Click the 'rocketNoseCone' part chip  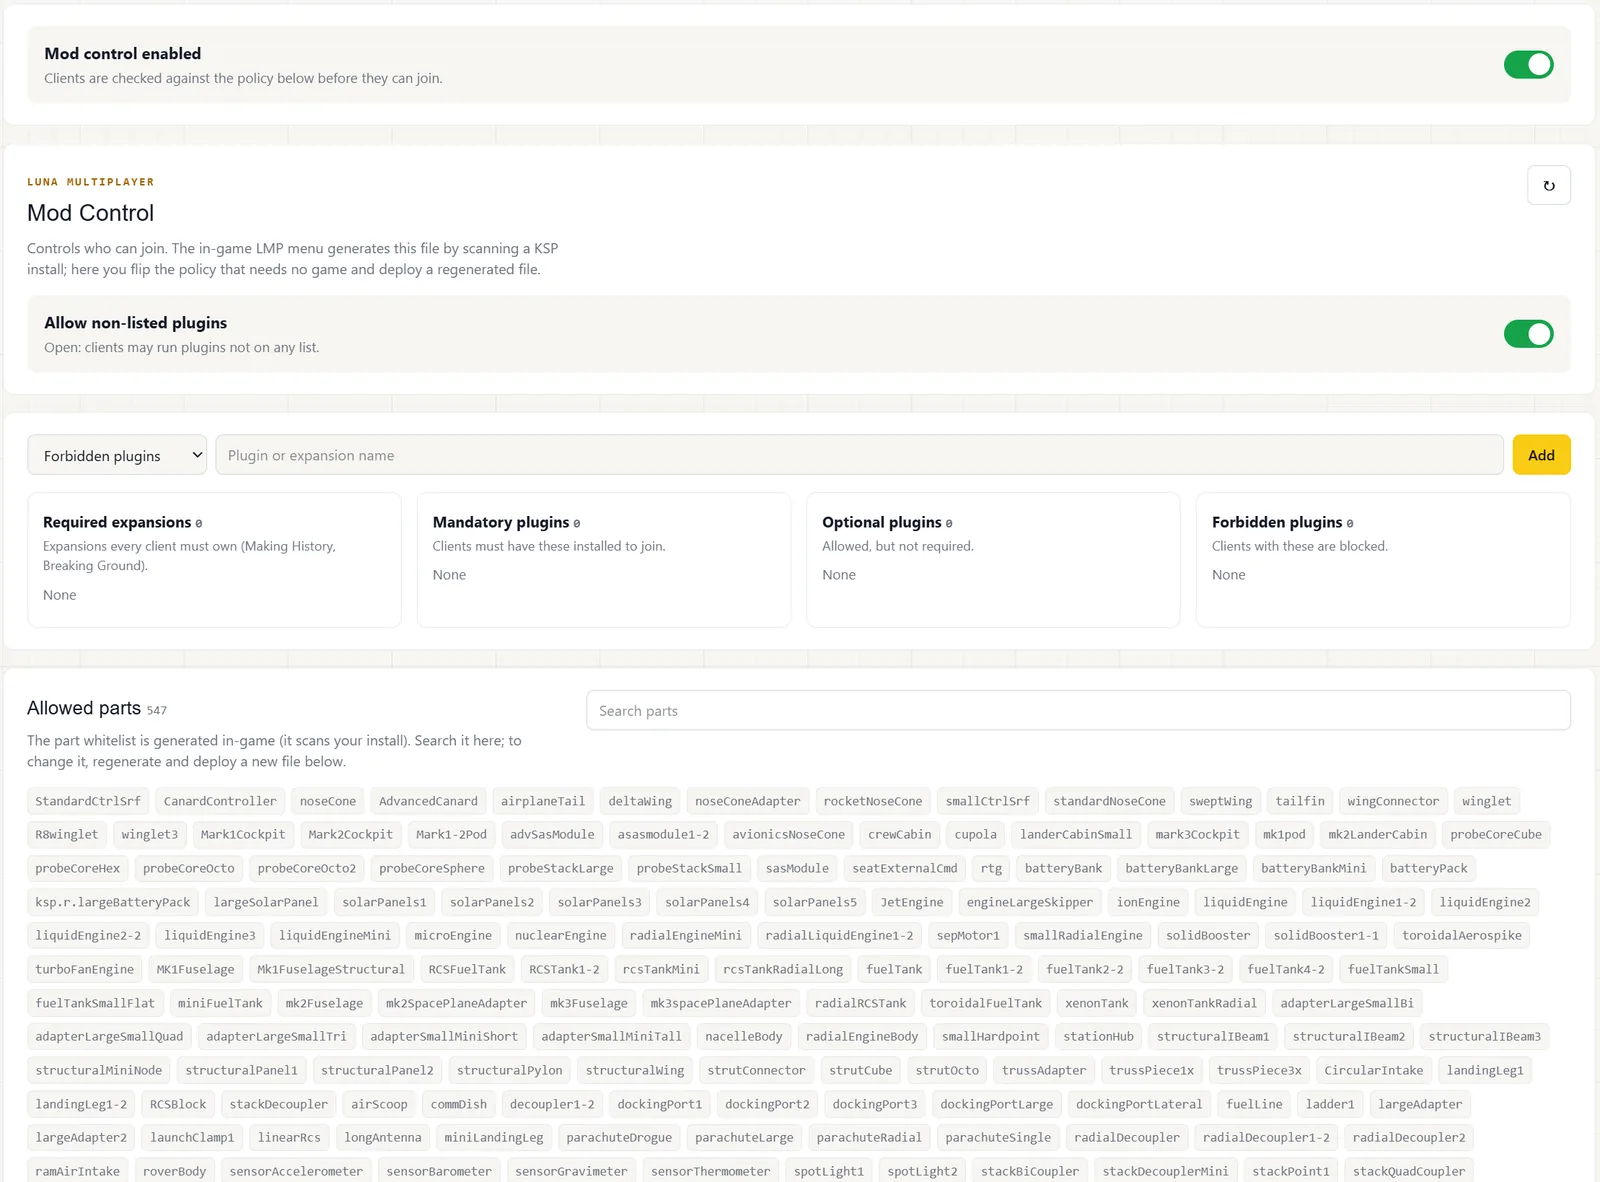tap(873, 801)
